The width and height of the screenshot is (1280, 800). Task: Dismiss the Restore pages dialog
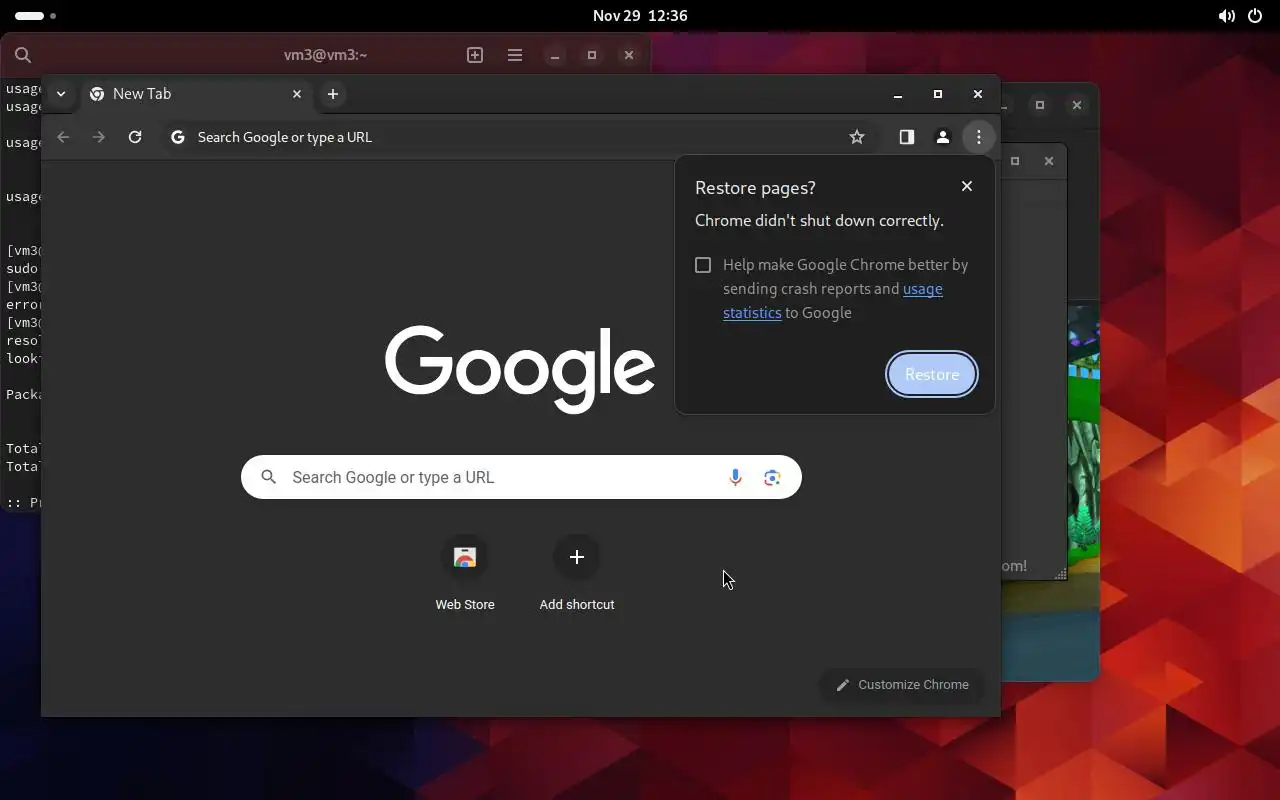point(966,186)
